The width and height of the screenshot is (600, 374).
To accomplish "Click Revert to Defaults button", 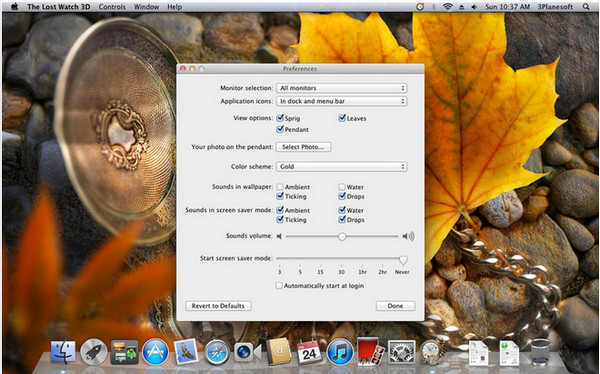I will pos(218,306).
